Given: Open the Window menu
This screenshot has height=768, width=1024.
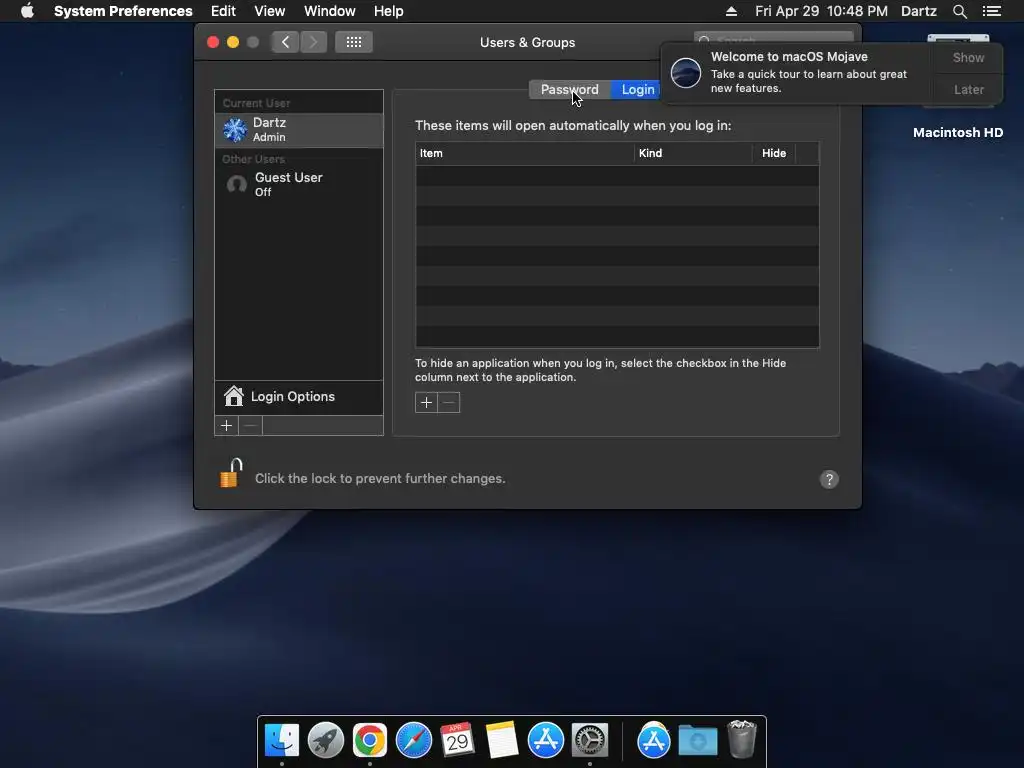Looking at the screenshot, I should pos(329,11).
